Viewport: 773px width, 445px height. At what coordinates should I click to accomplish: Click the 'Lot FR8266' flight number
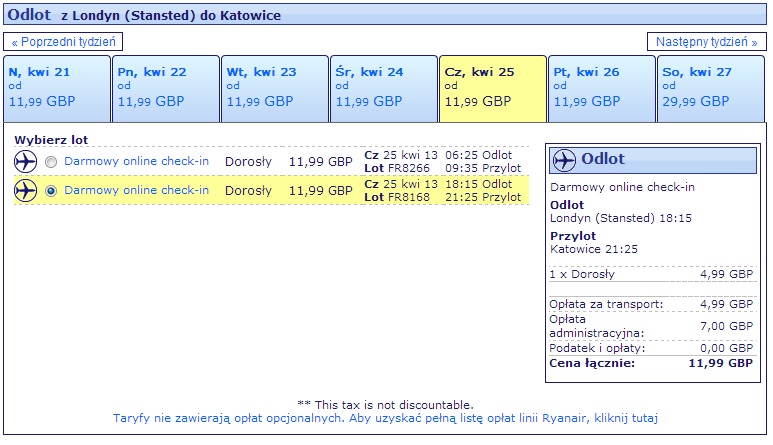tap(397, 169)
